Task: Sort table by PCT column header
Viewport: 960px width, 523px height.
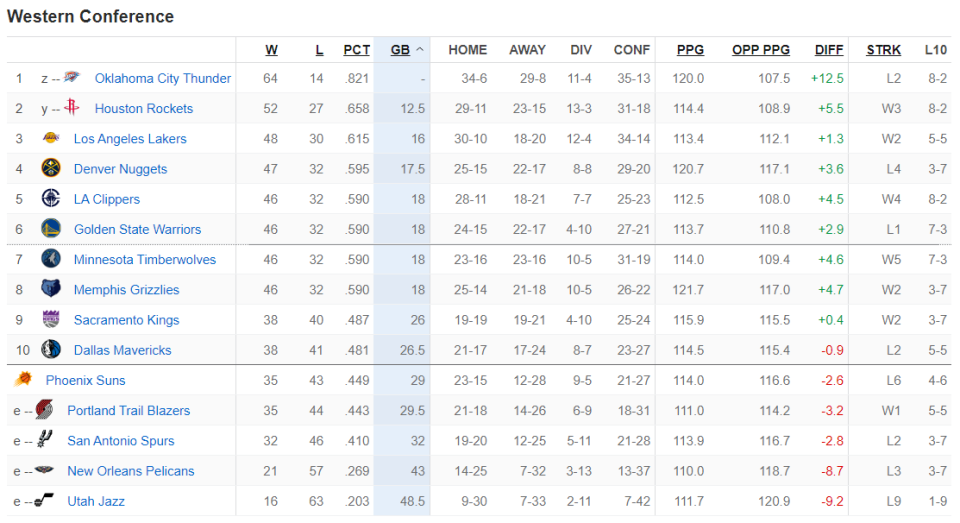Action: pos(356,50)
